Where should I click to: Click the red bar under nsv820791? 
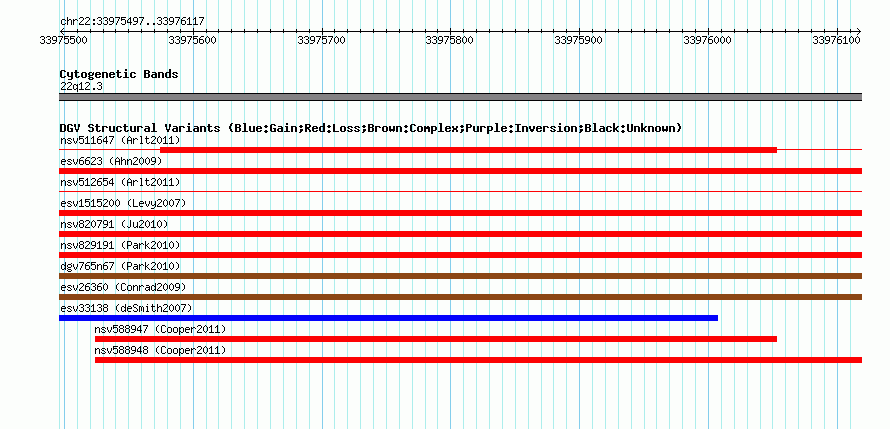(x=460, y=234)
